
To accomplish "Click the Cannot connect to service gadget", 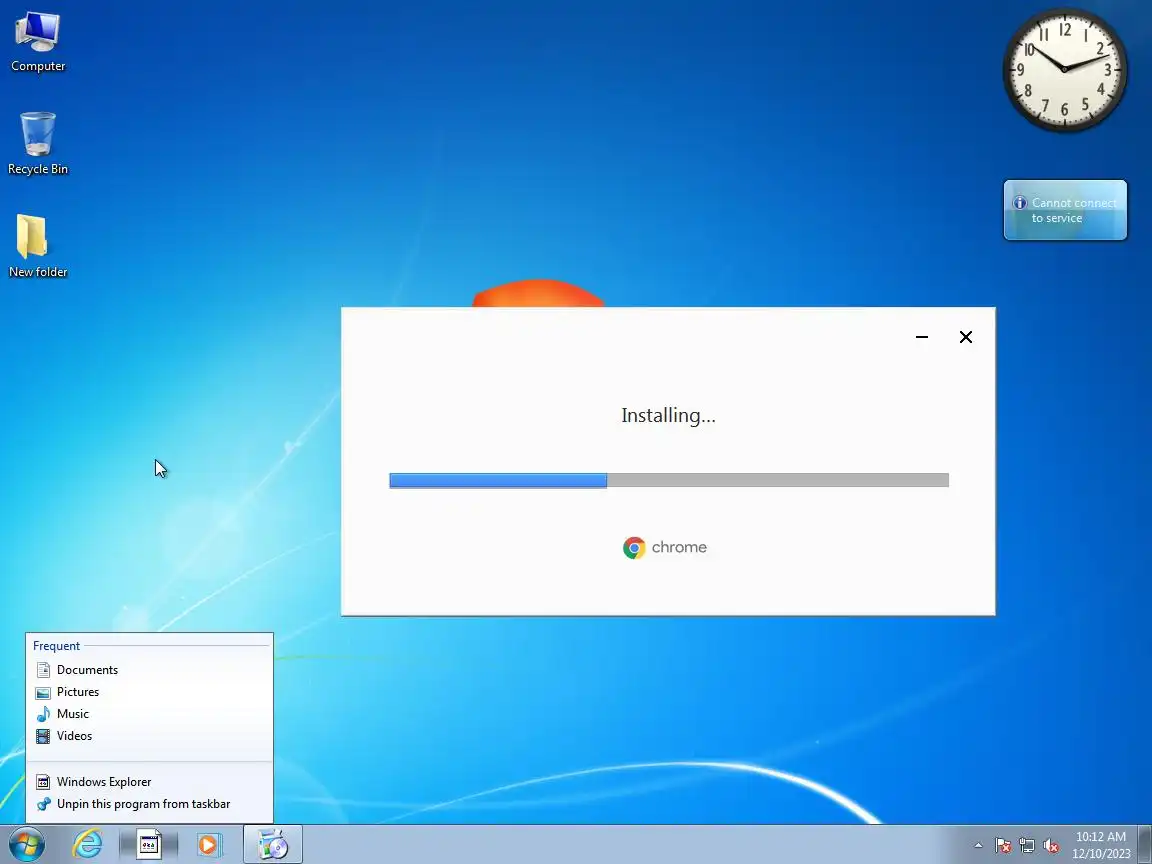I will pyautogui.click(x=1065, y=210).
